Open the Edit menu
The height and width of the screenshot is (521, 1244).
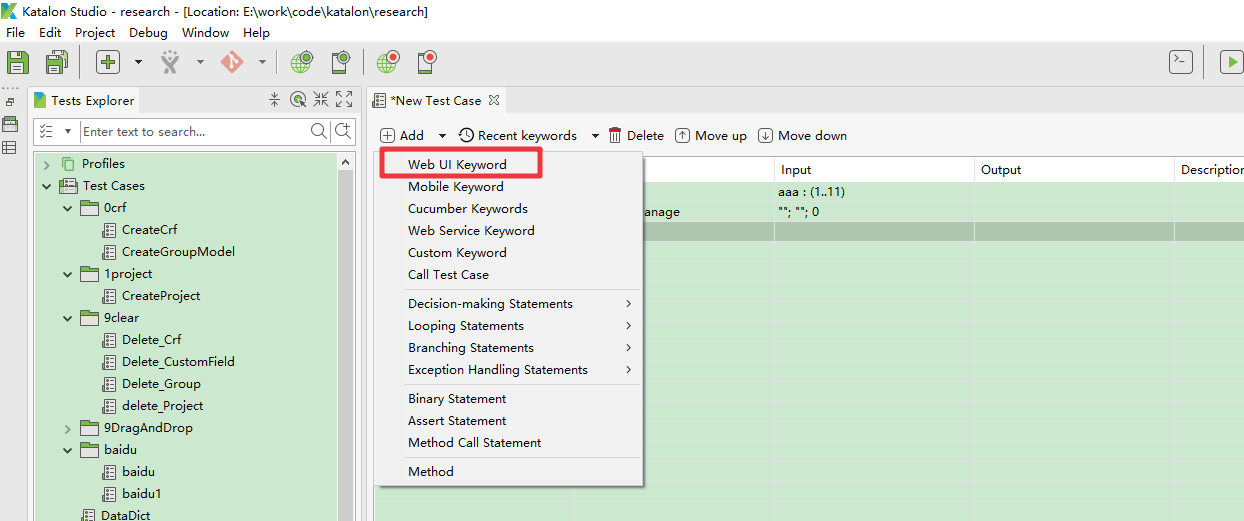50,32
